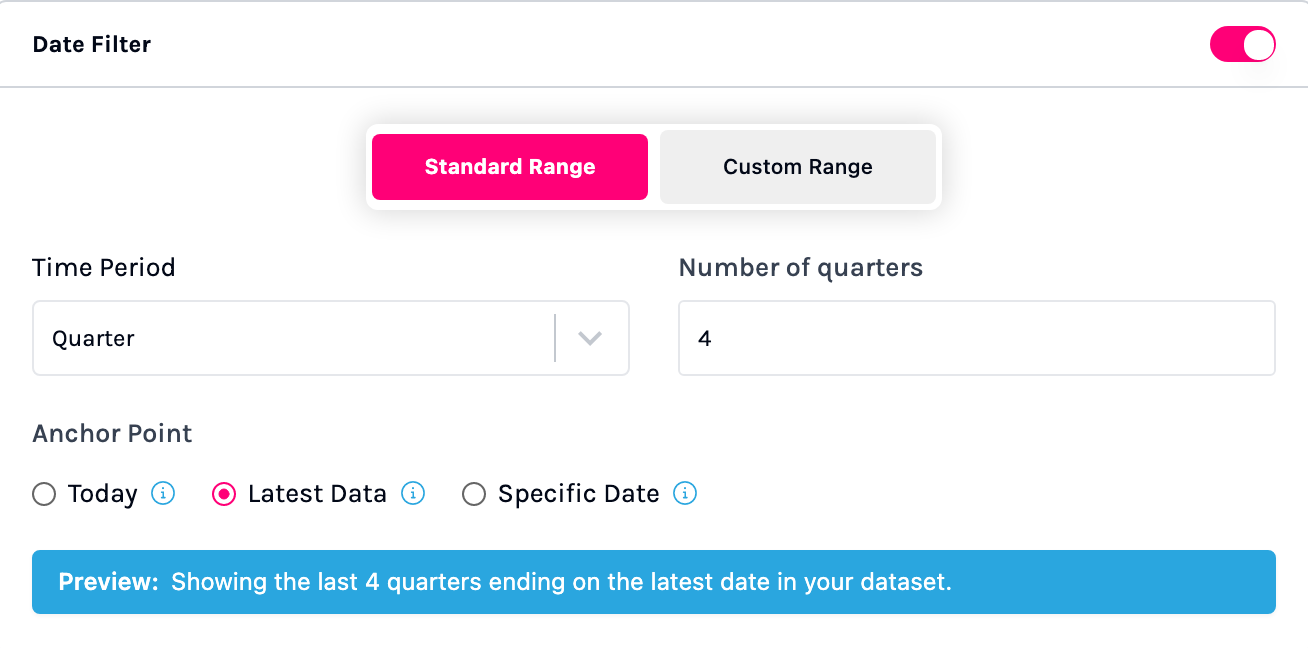Select the Today radio button
1308x648 pixels.
[44, 494]
